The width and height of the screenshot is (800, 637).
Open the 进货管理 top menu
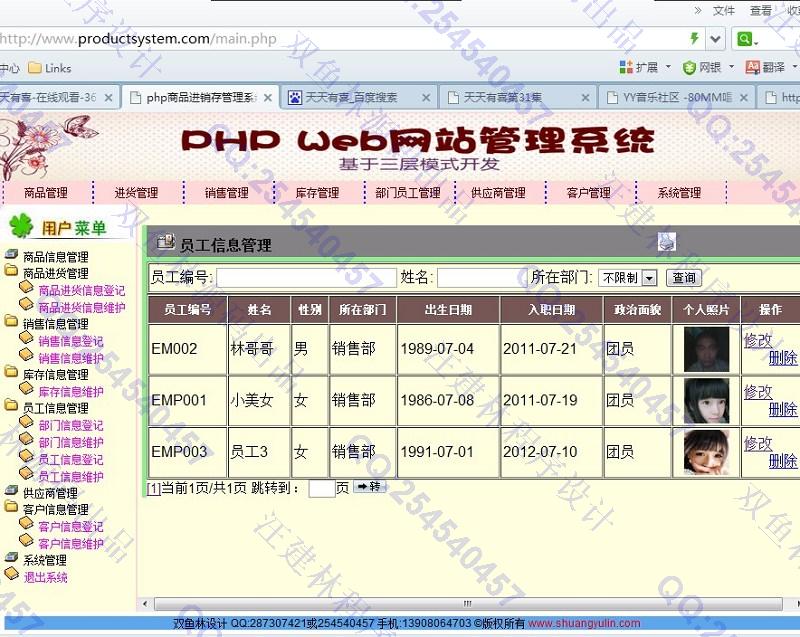136,193
